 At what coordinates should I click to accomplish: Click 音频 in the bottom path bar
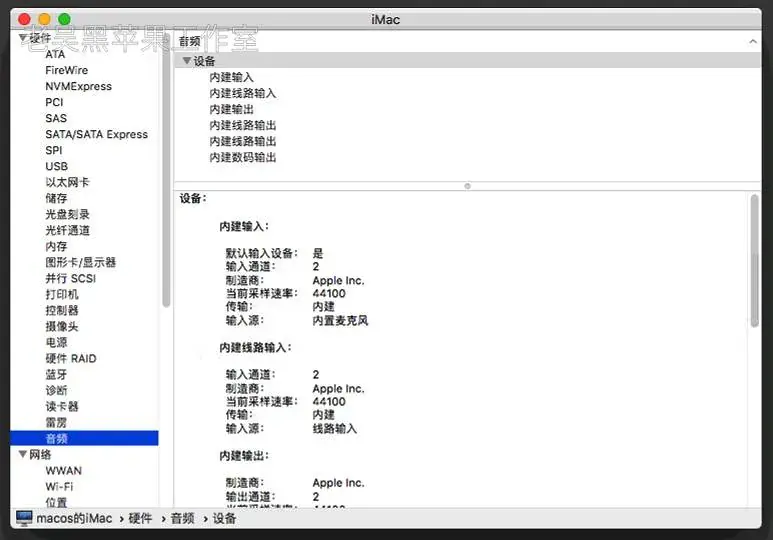click(182, 518)
